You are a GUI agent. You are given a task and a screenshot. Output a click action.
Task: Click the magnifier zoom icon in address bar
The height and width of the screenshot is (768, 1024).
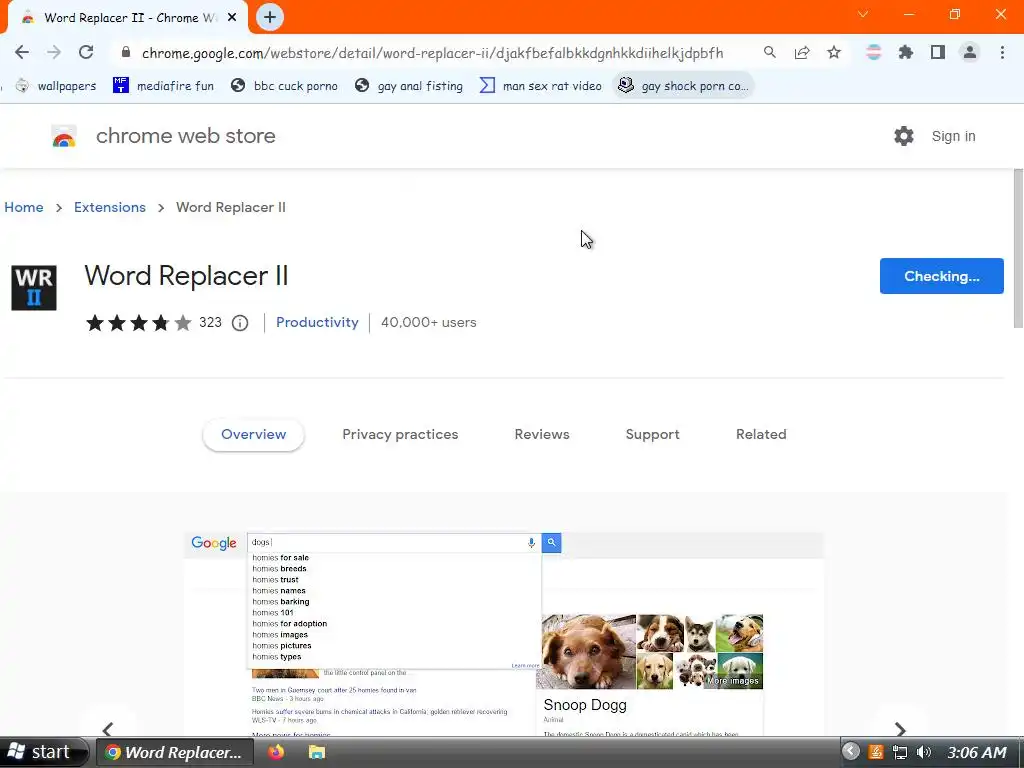point(770,52)
